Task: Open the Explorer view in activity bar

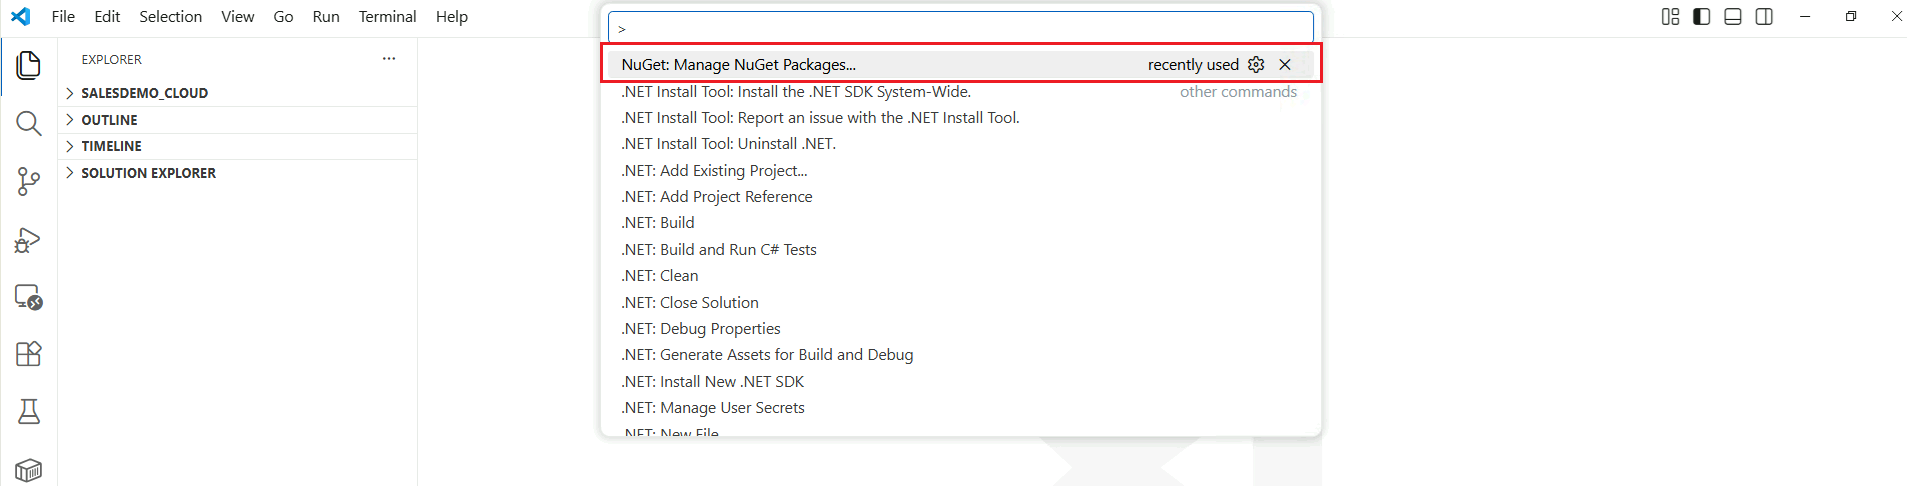Action: tap(29, 66)
